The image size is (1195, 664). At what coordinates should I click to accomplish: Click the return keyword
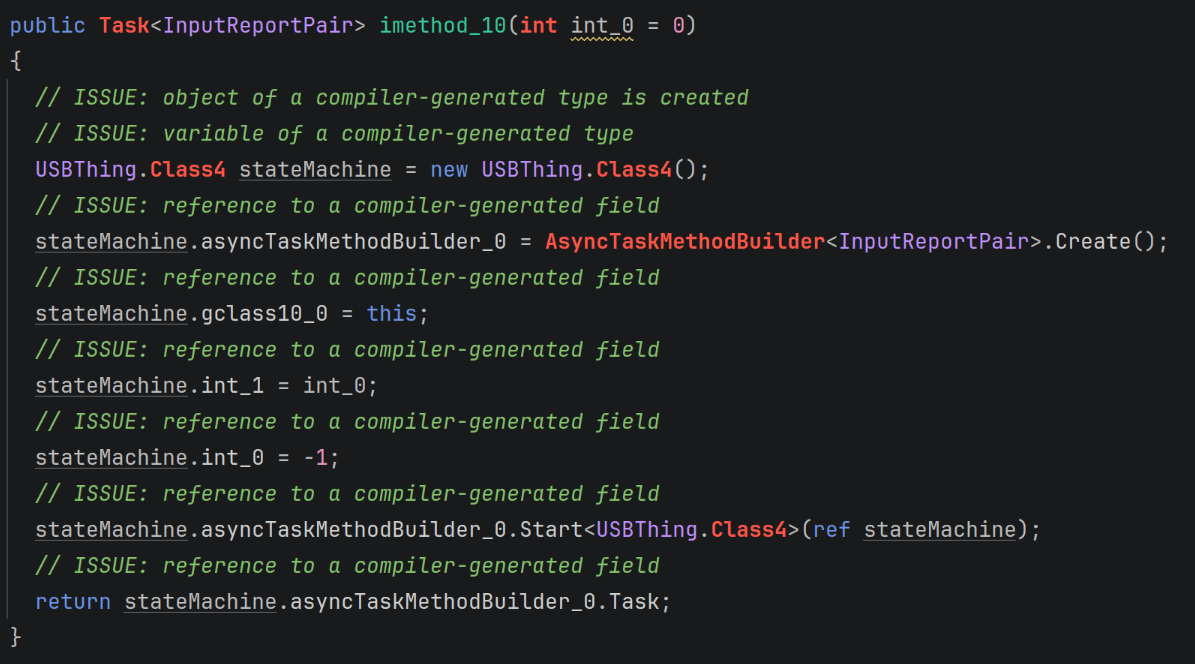click(73, 602)
